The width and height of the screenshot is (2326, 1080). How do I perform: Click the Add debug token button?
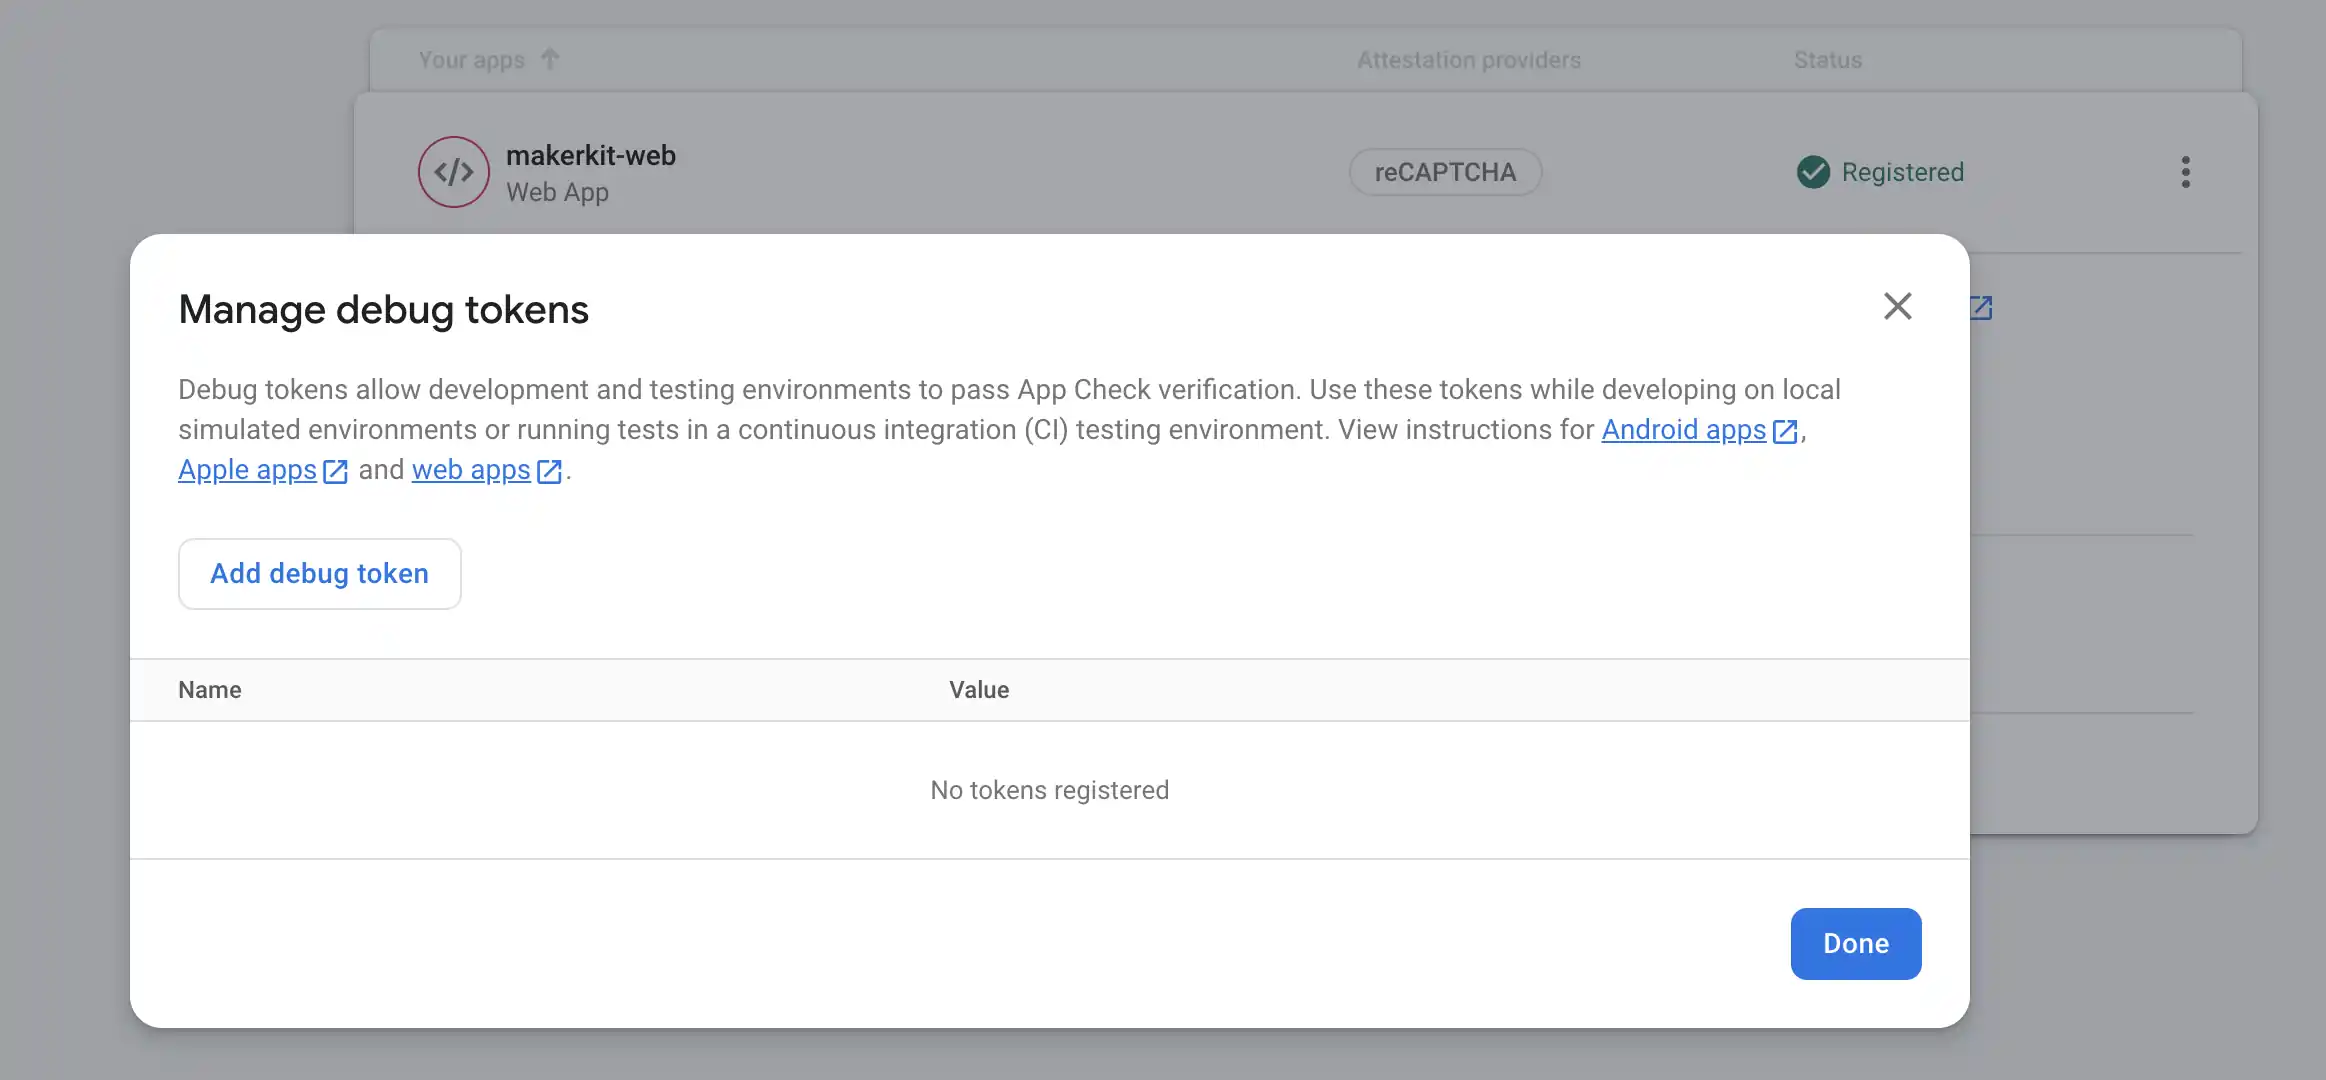pyautogui.click(x=319, y=573)
